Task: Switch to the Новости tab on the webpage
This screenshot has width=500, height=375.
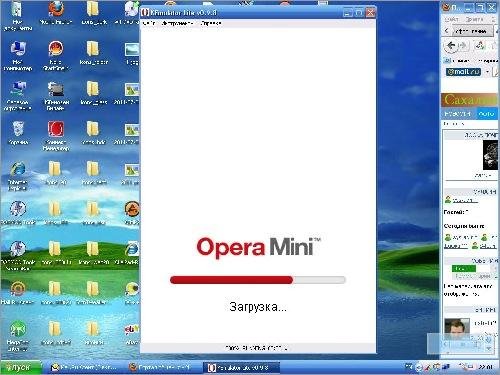Action: pos(459,114)
